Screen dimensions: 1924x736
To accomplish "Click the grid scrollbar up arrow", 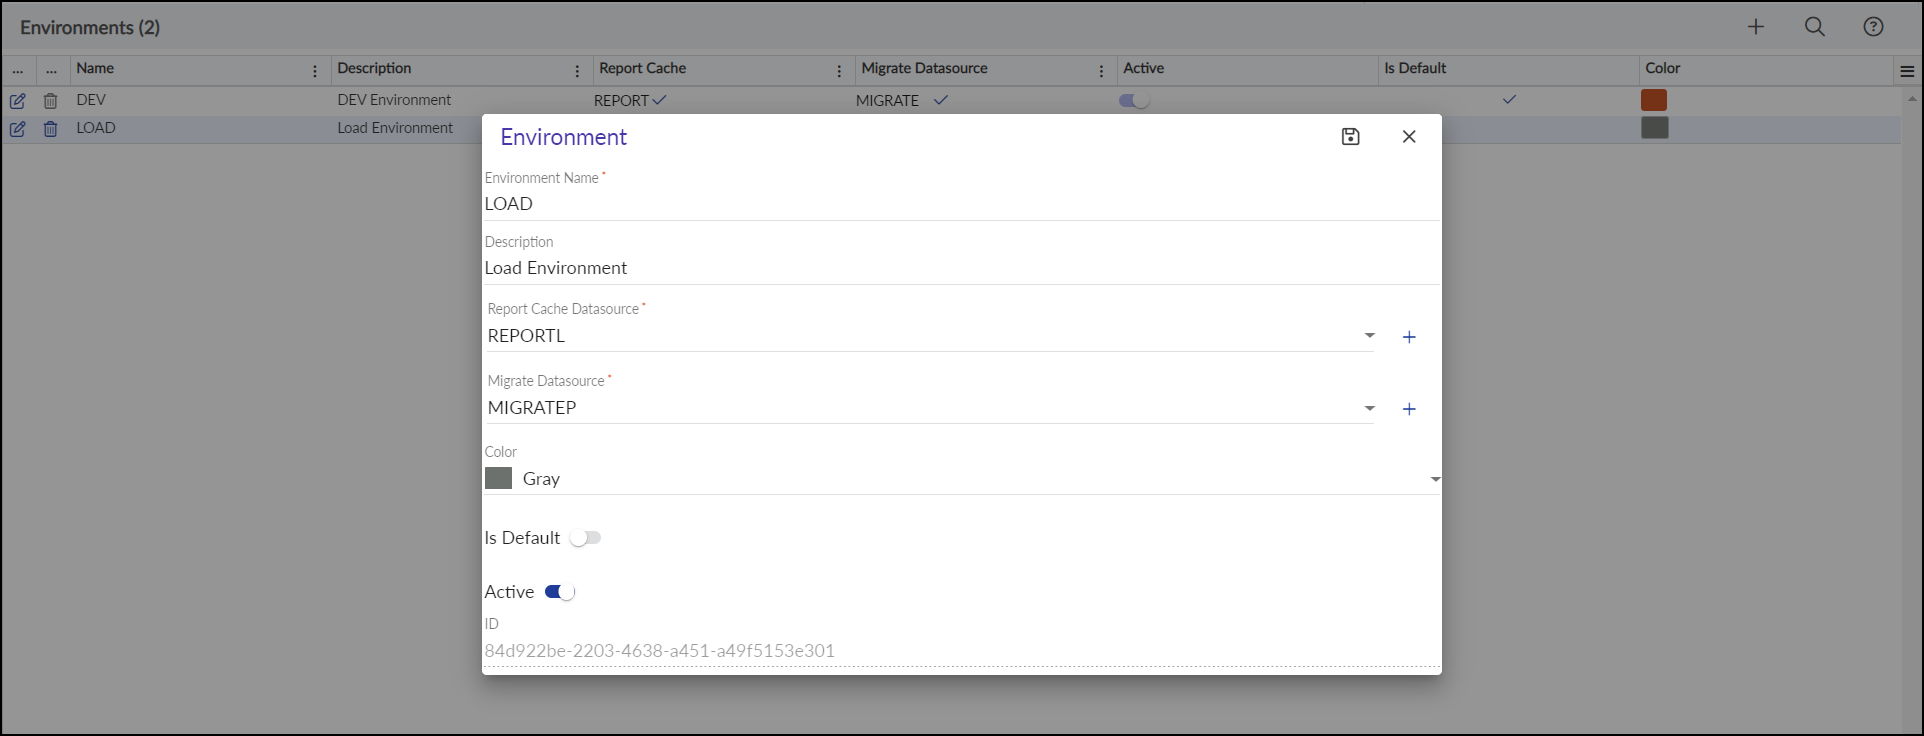I will (x=1912, y=99).
